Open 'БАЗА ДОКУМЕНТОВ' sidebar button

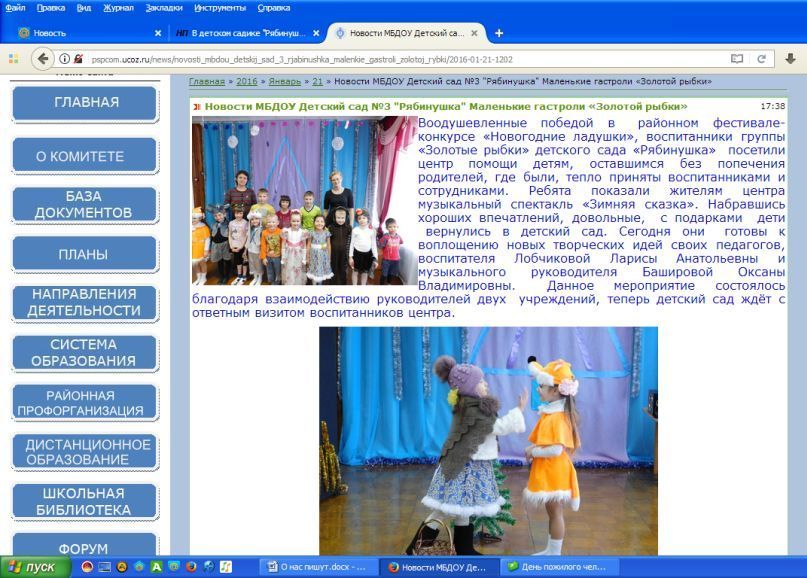(x=84, y=204)
